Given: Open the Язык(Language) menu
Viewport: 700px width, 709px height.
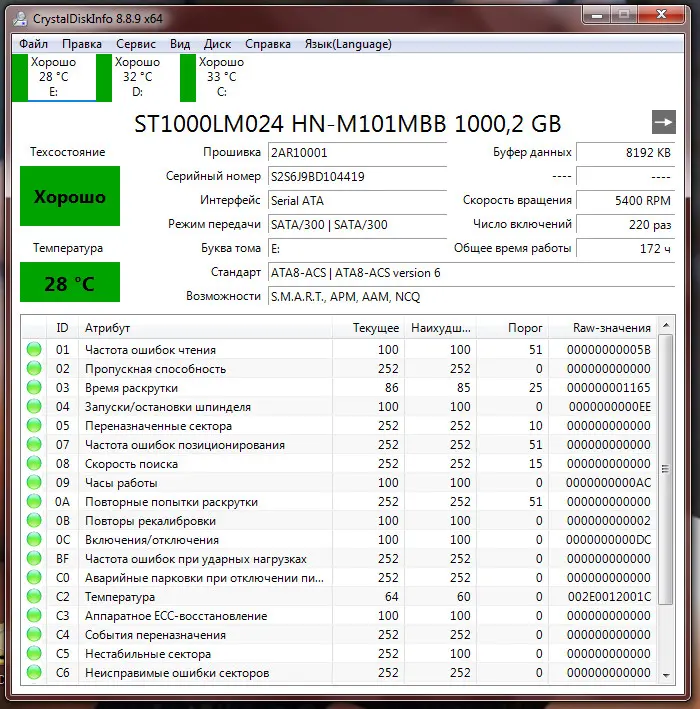Looking at the screenshot, I should click(x=348, y=44).
